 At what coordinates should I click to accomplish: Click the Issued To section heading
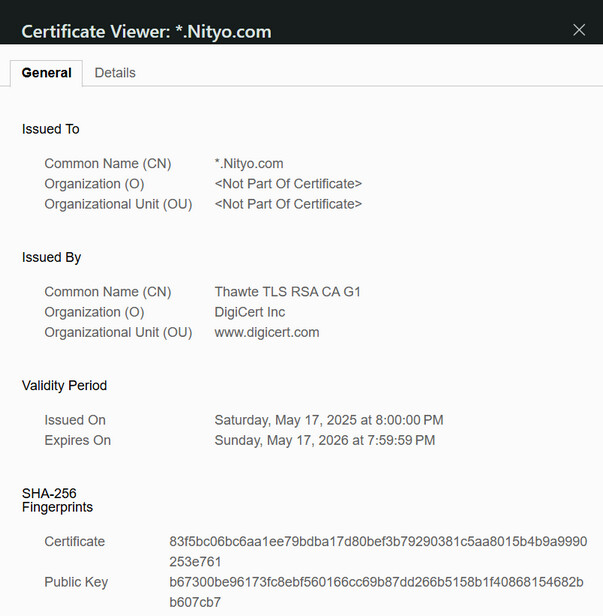click(51, 129)
